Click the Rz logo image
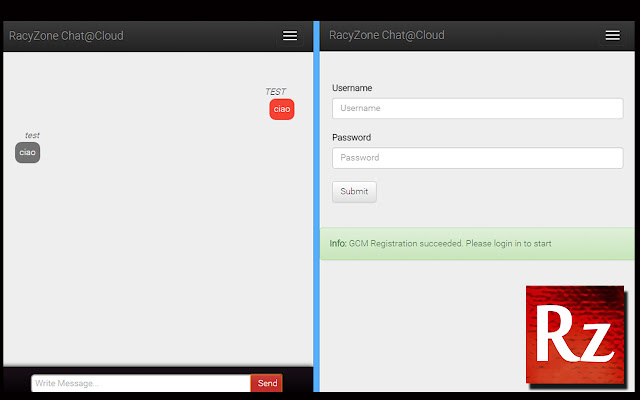640x400 pixels. pos(576,337)
